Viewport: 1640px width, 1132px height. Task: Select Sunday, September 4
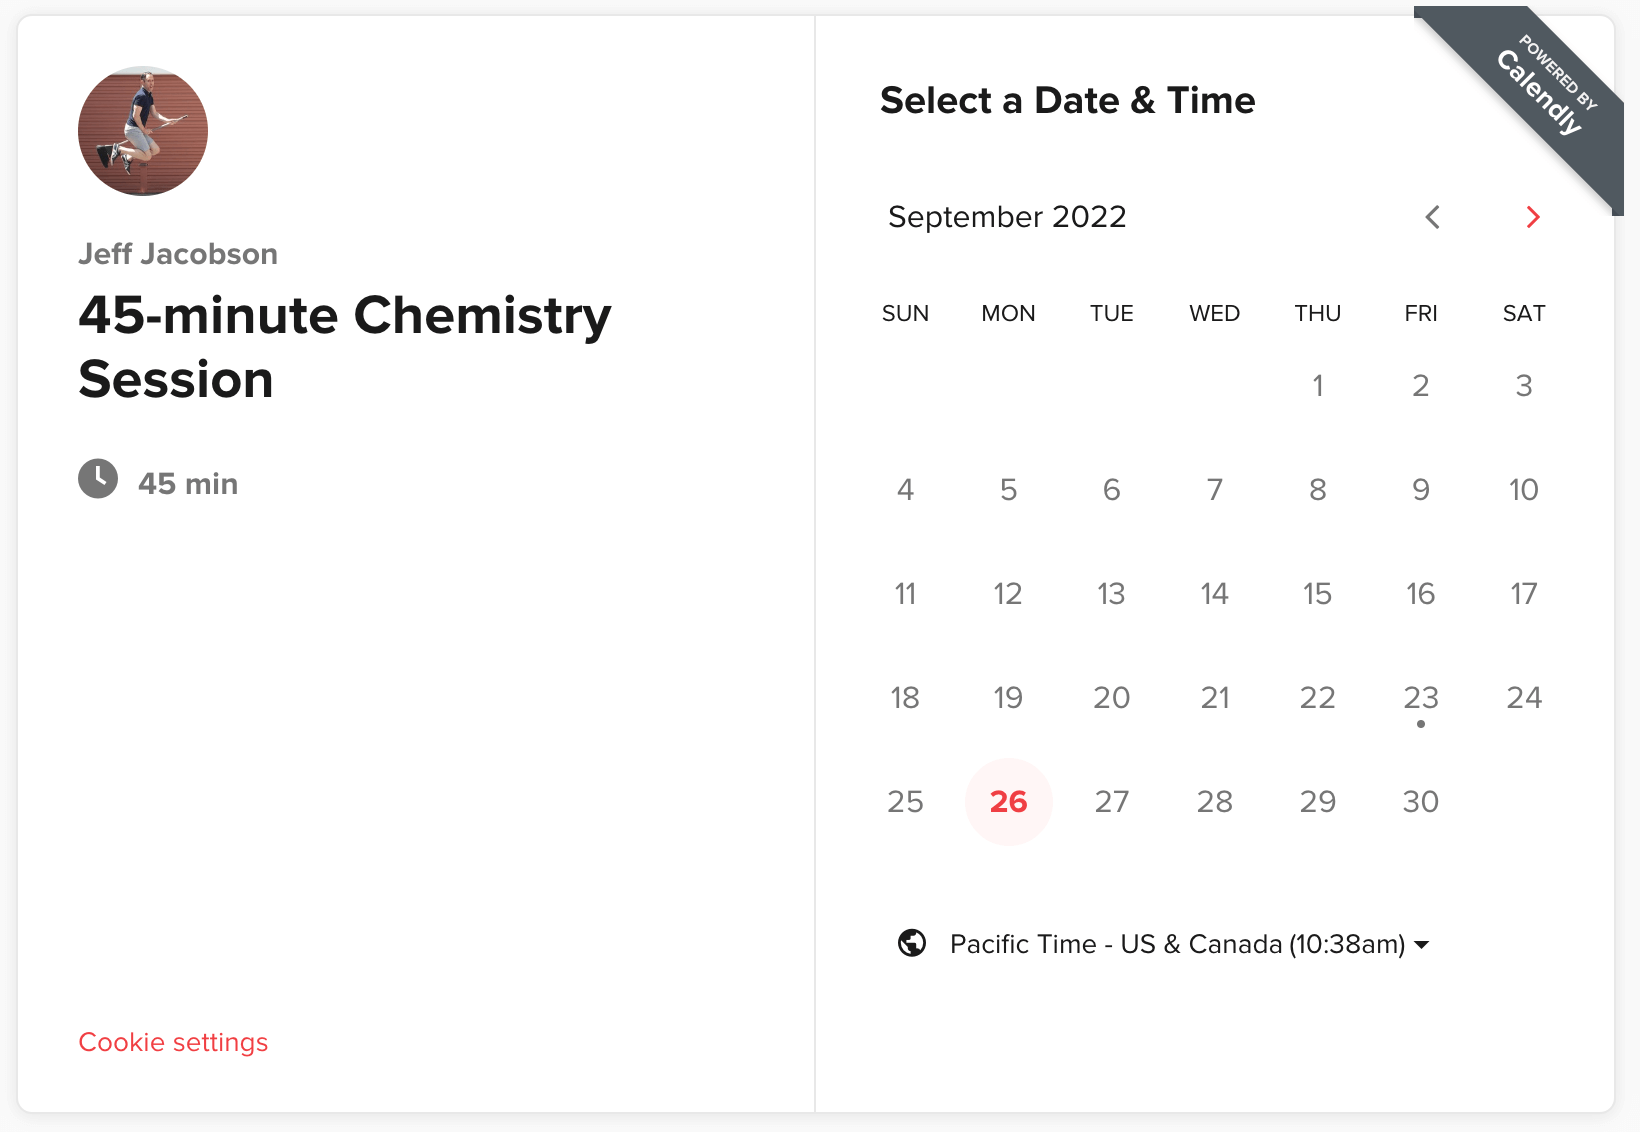[x=905, y=490]
